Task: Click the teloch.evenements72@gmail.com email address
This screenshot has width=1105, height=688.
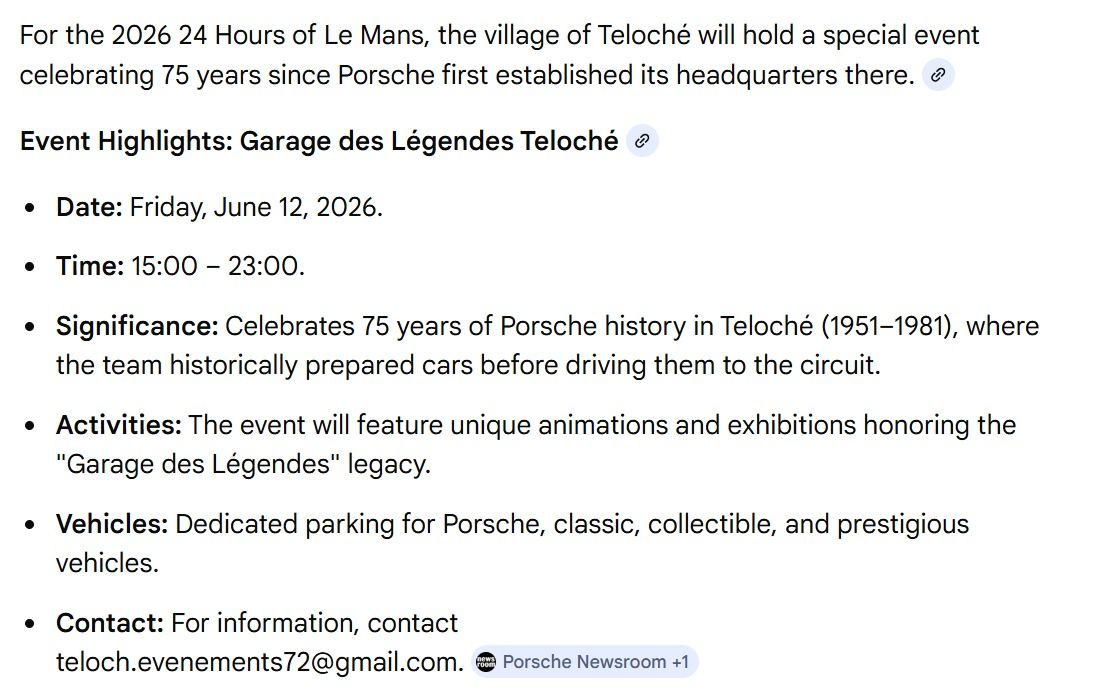Action: (259, 662)
